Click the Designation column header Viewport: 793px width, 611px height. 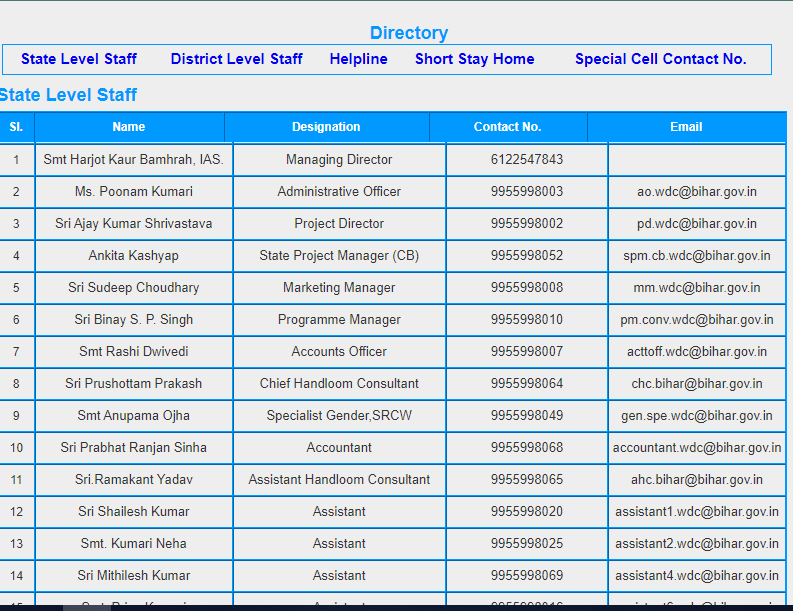326,127
